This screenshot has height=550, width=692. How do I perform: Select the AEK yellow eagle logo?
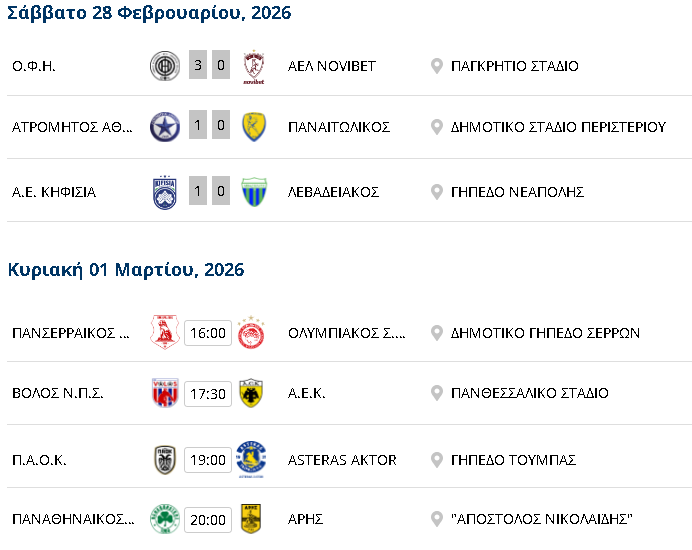pyautogui.click(x=251, y=393)
